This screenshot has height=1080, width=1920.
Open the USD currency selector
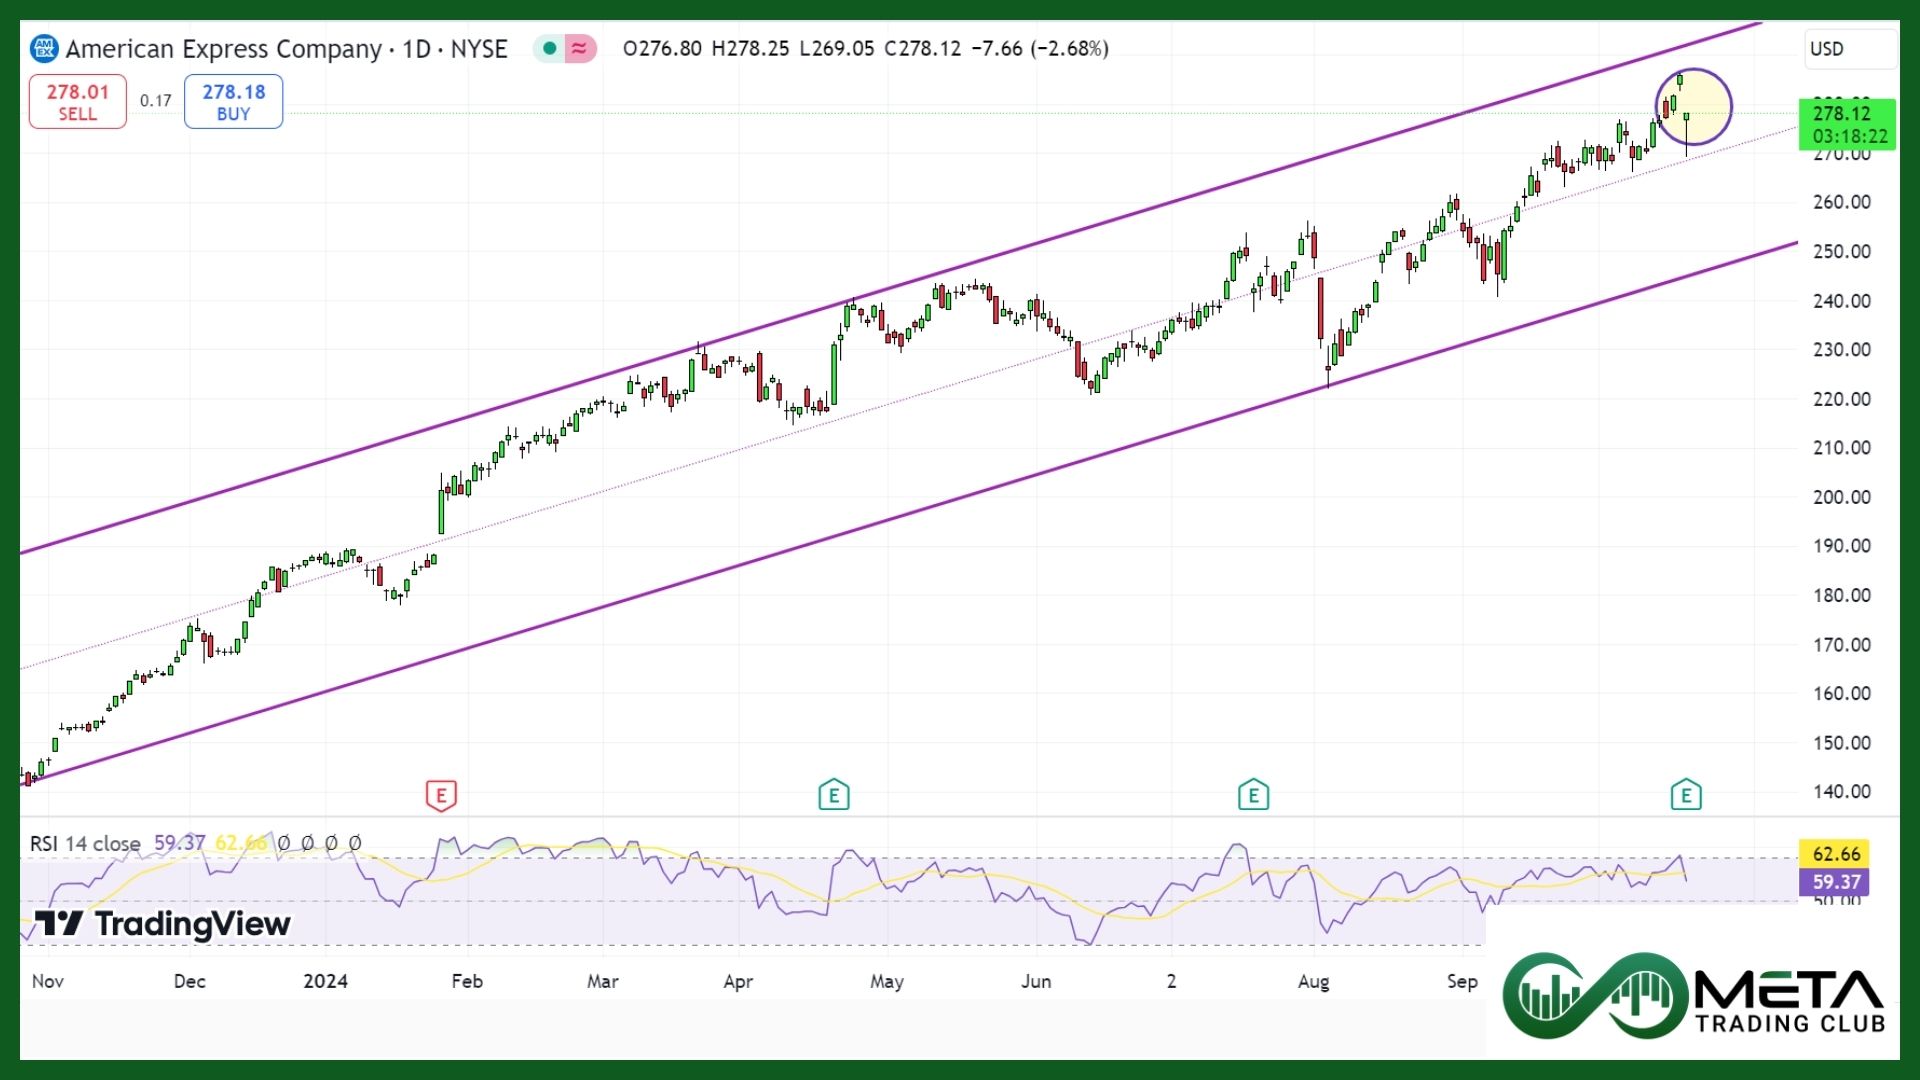tap(1851, 49)
